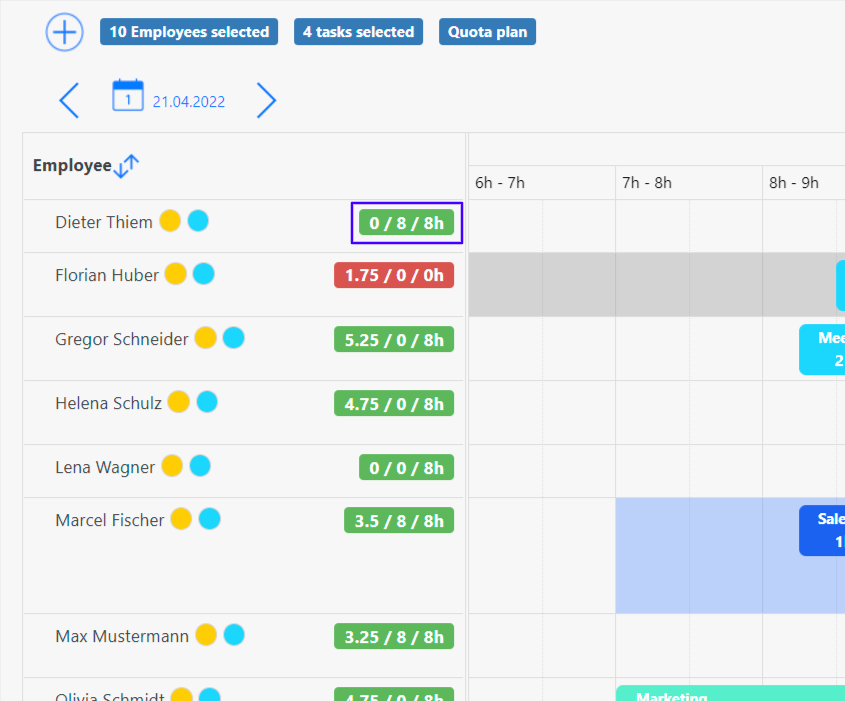Open the 4 tasks selected filter

coord(358,32)
